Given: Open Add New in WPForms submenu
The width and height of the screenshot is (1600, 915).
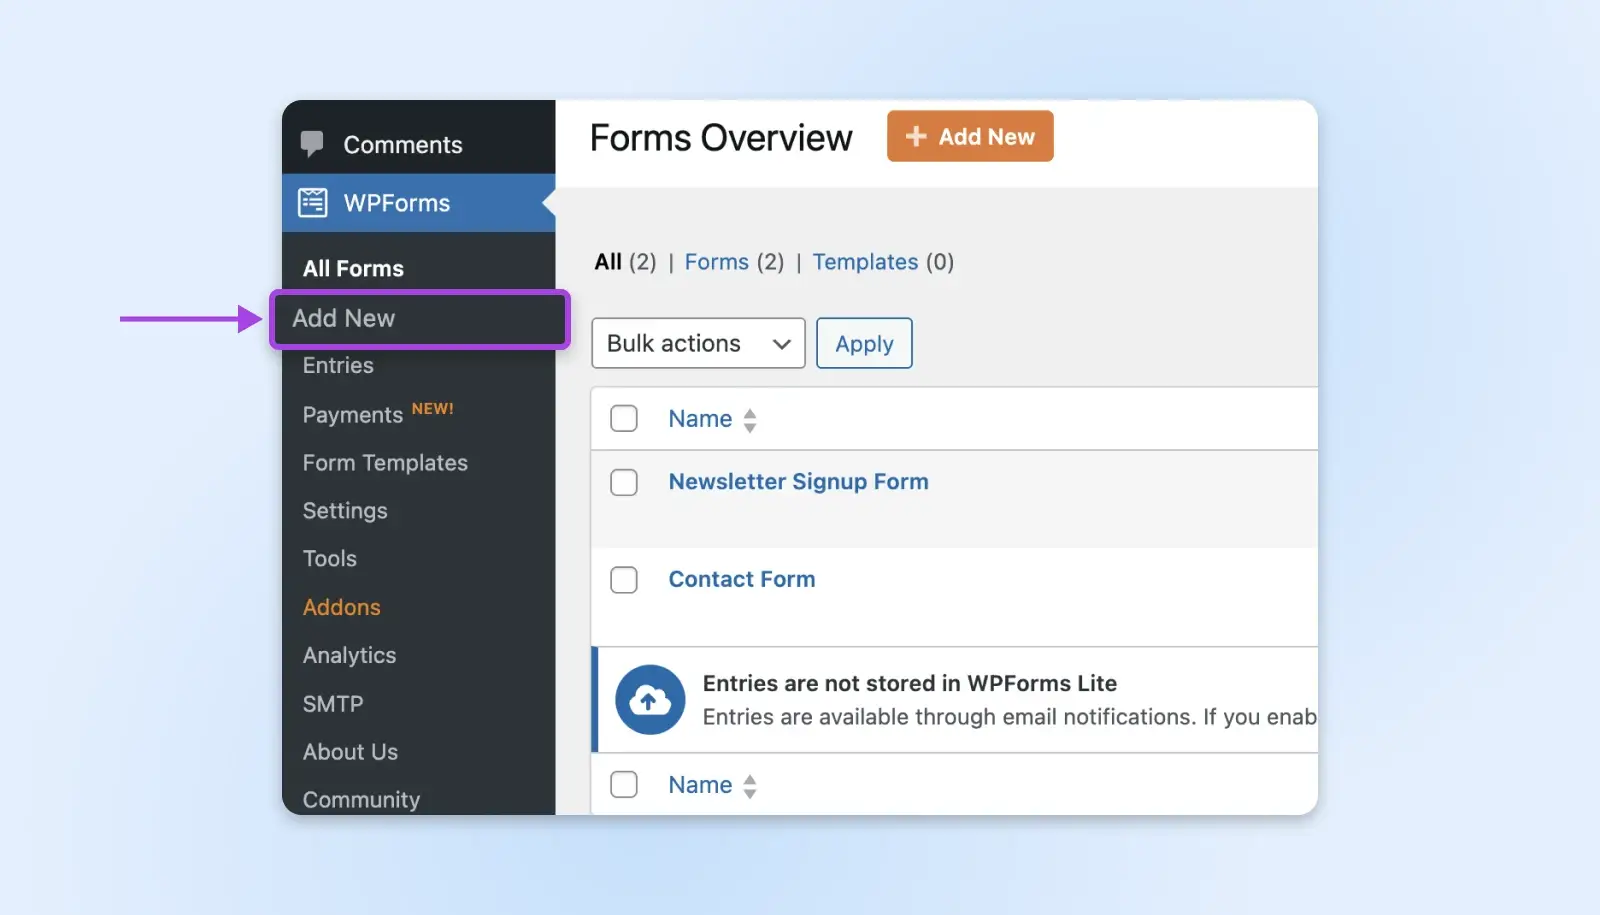Looking at the screenshot, I should pos(344,318).
